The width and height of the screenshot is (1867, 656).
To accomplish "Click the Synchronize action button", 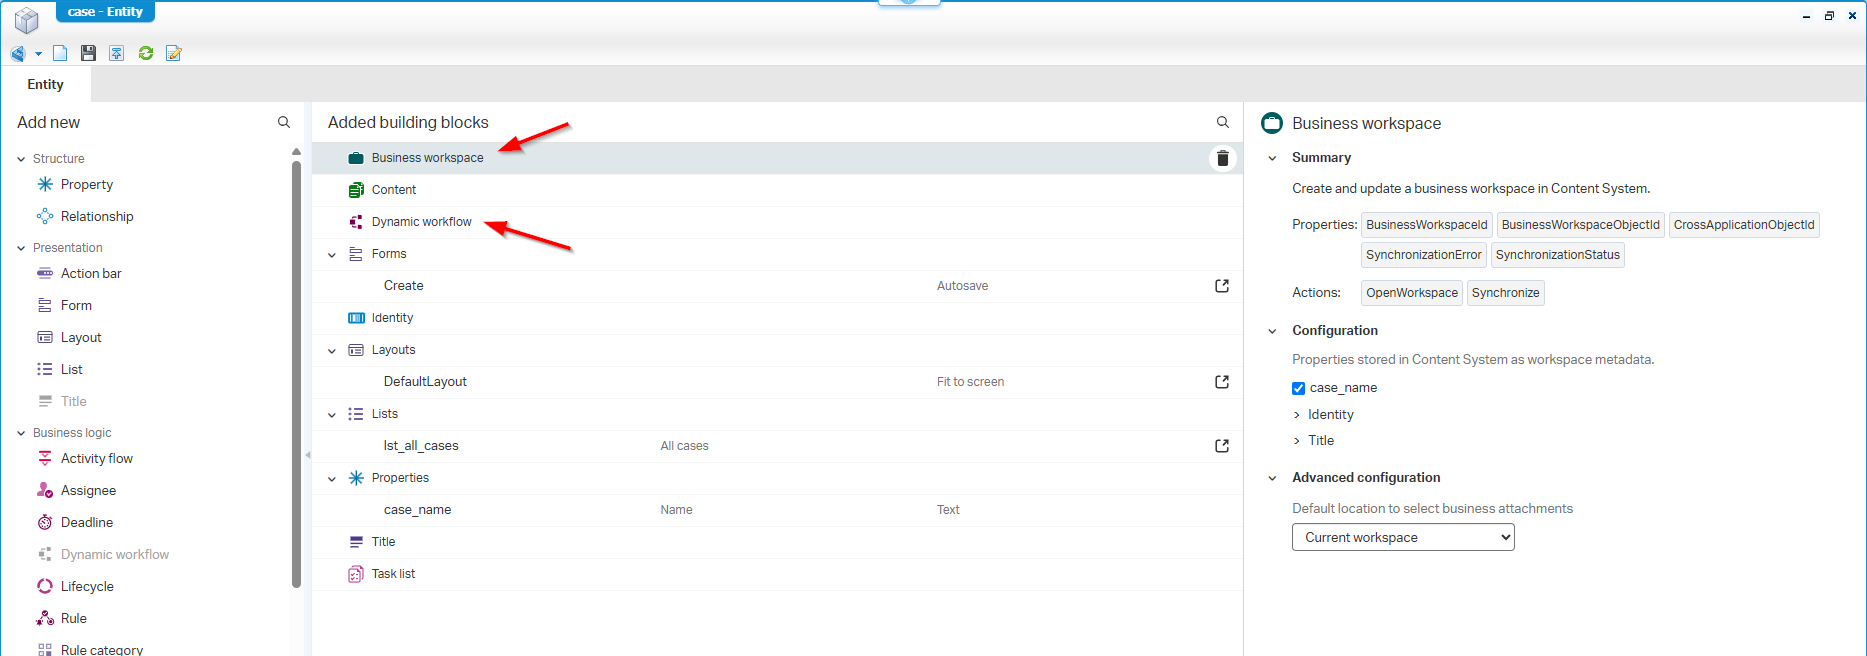I will (x=1504, y=293).
